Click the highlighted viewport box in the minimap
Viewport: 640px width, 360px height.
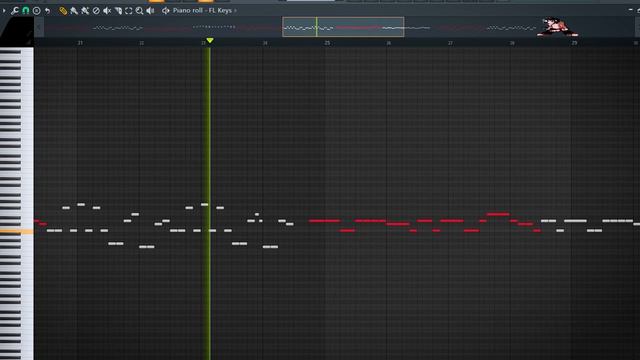[x=343, y=27]
